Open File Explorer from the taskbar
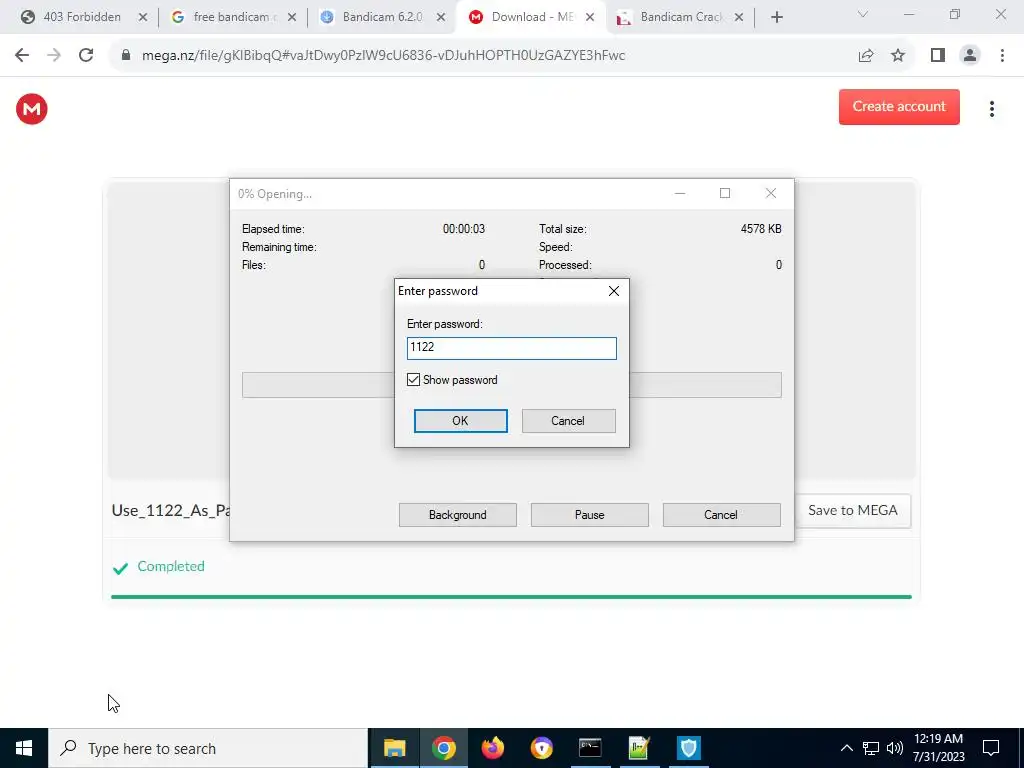This screenshot has width=1024, height=768. coord(394,748)
